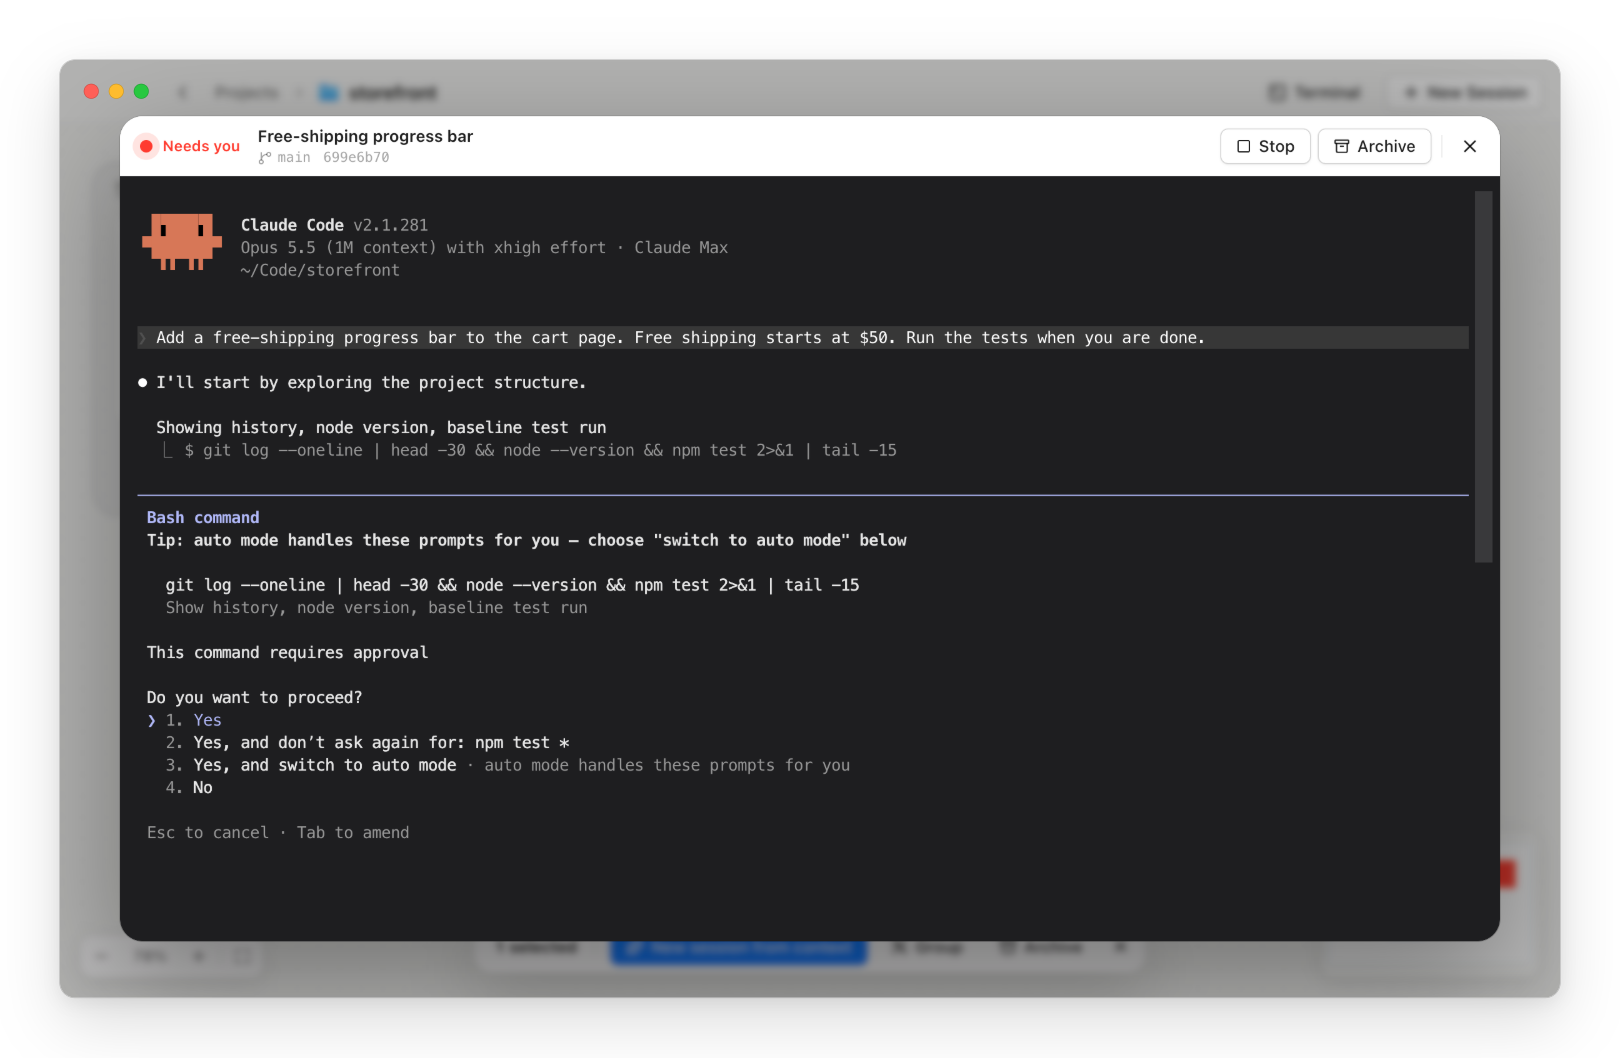Click the main branch label
1620x1058 pixels.
294,158
